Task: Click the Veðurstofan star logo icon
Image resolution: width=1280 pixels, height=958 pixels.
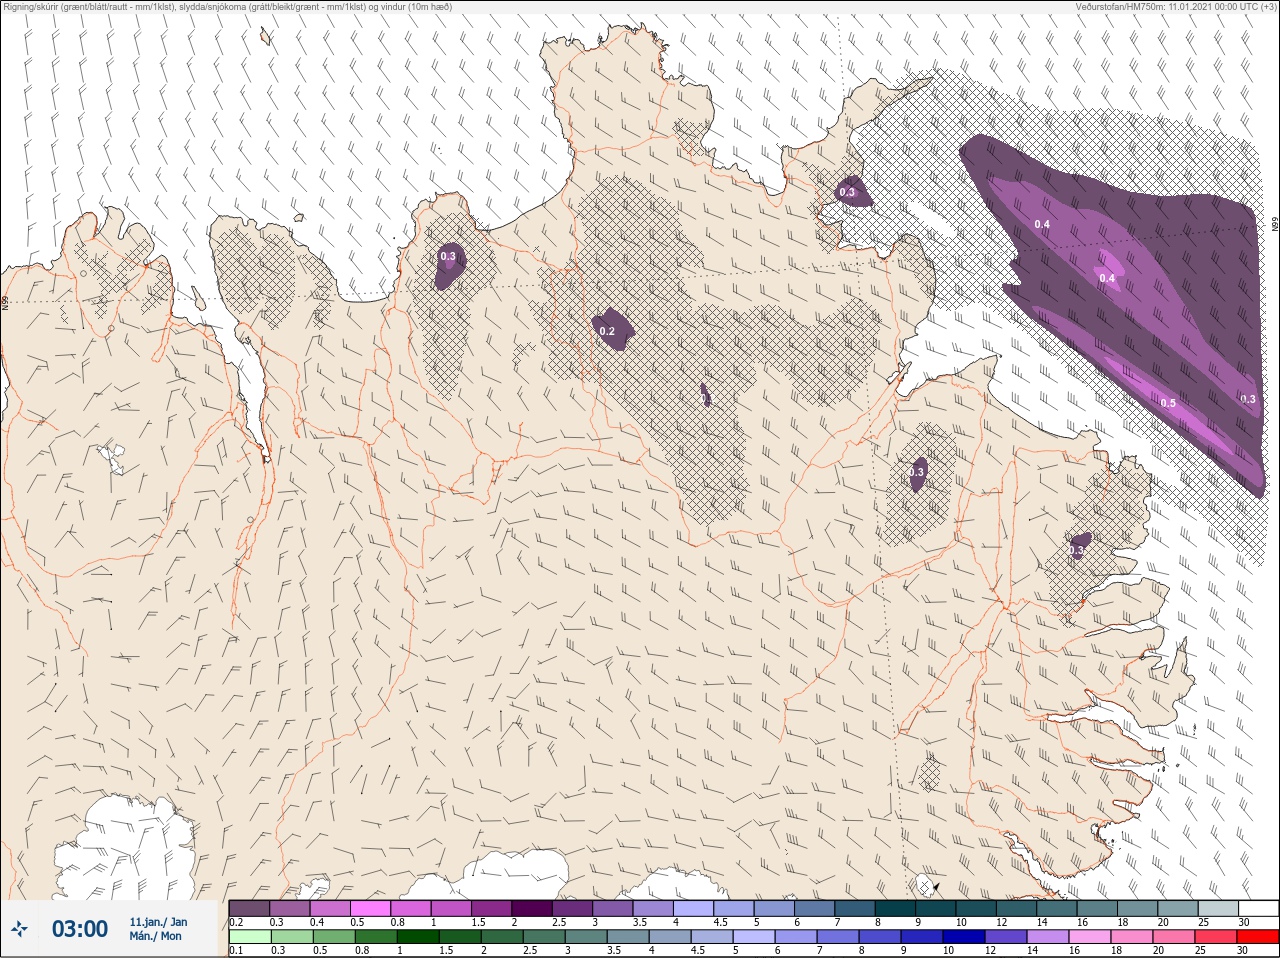Action: pos(19,929)
